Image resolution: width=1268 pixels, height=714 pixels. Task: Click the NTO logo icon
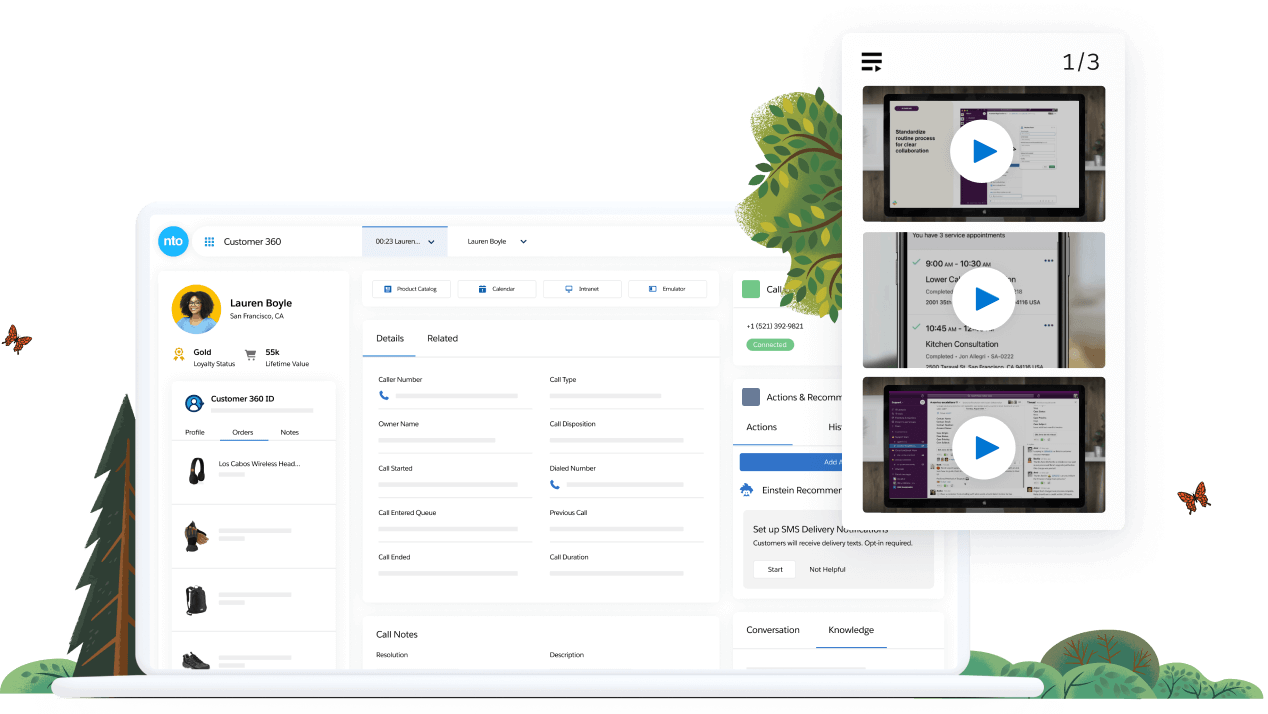(173, 241)
